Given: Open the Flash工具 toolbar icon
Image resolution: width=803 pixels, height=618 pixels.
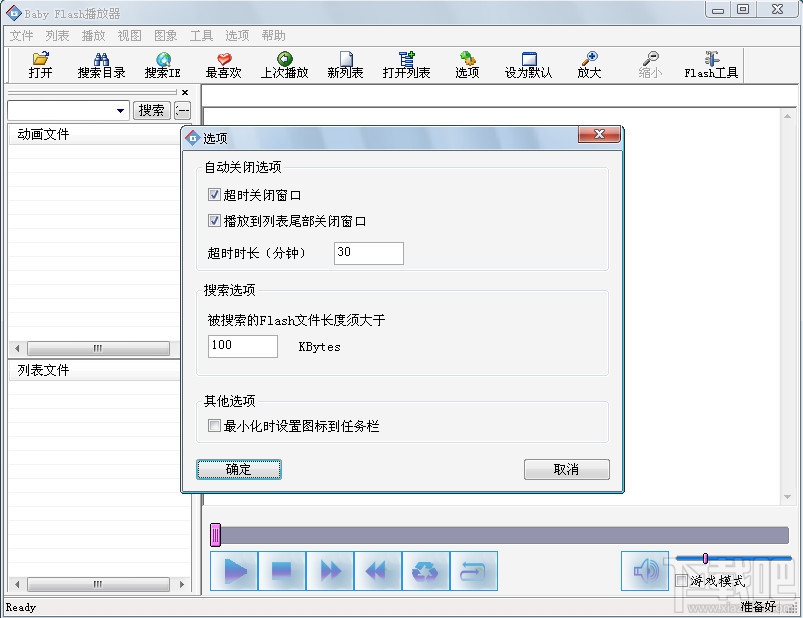Looking at the screenshot, I should pos(711,65).
